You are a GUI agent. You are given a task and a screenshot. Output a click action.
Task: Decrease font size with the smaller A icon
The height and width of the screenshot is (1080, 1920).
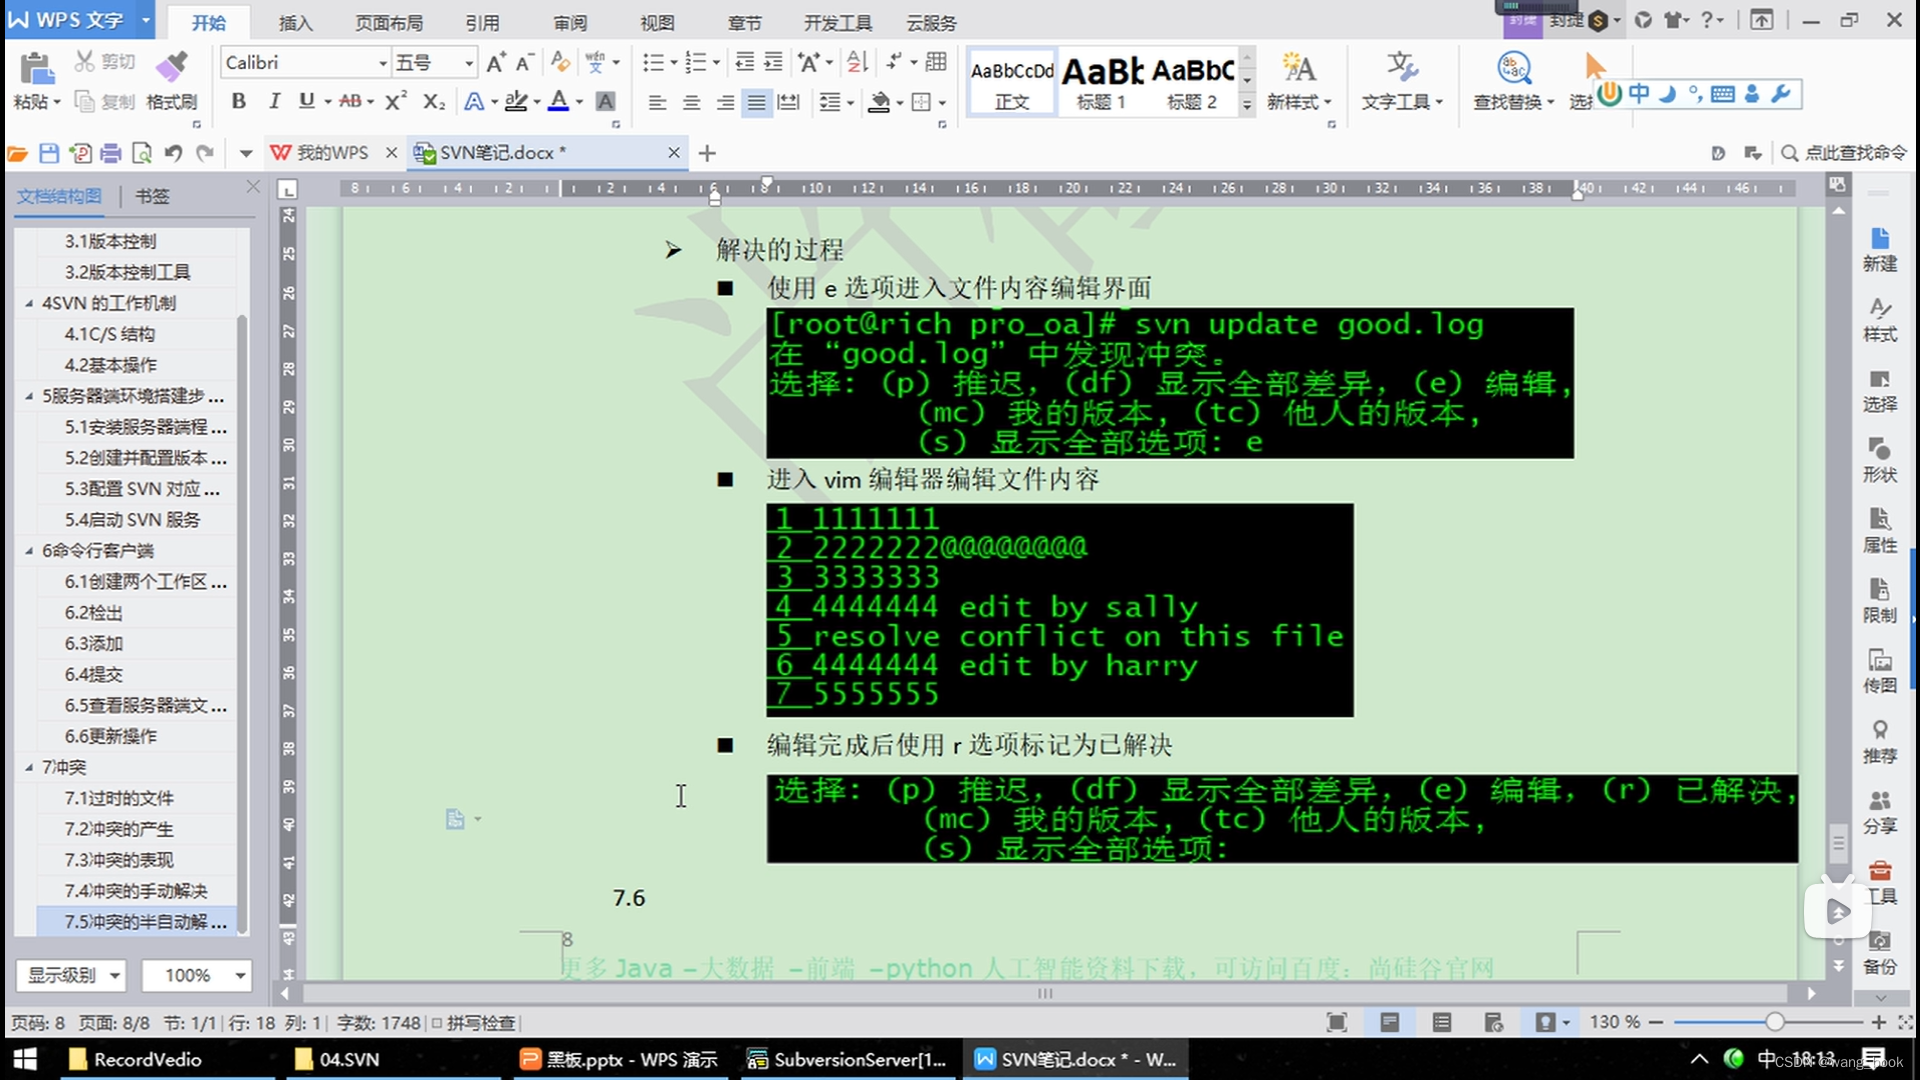(x=524, y=63)
